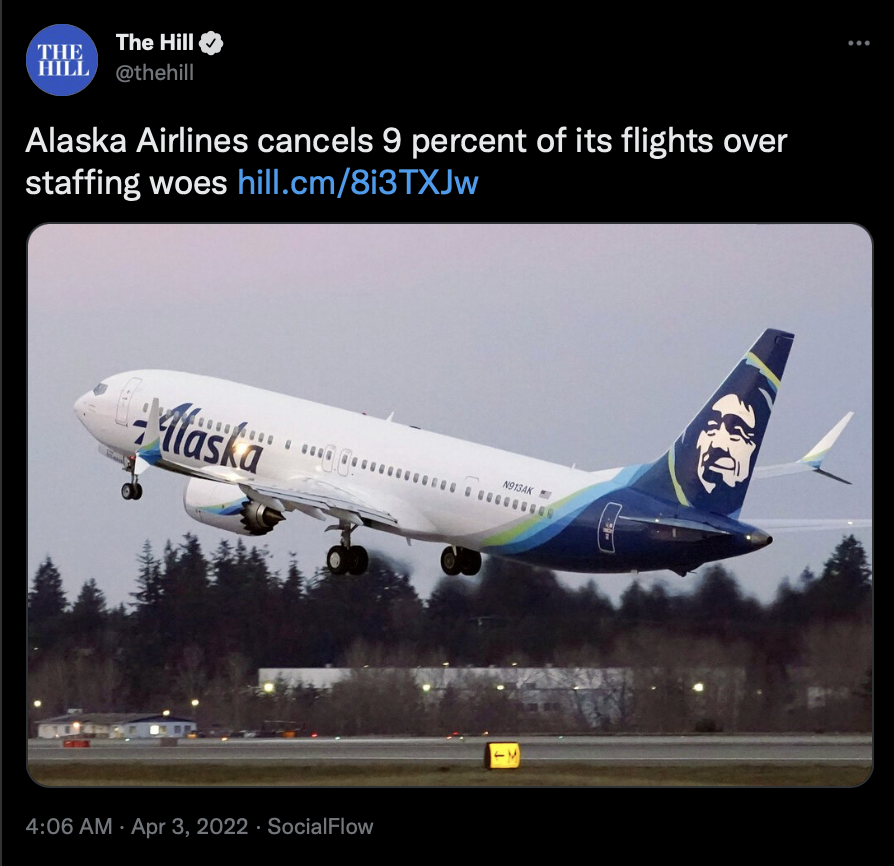Click the Apr 3, 2022 date
Screen dimensions: 894x866
click(x=189, y=827)
